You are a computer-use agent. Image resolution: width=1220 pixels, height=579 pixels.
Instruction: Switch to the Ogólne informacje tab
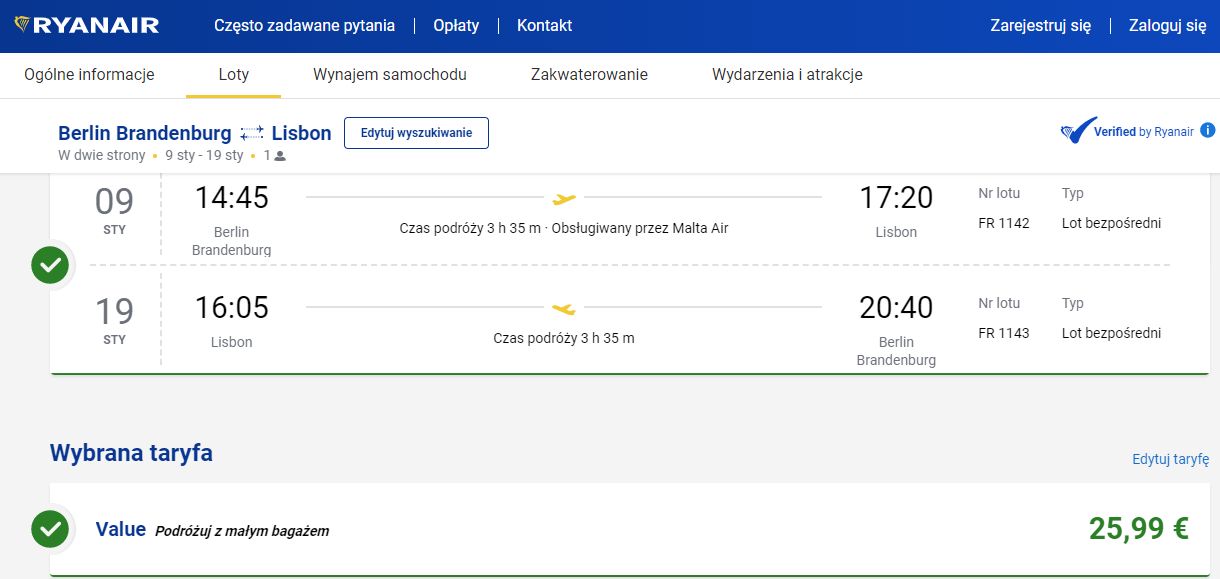click(89, 74)
